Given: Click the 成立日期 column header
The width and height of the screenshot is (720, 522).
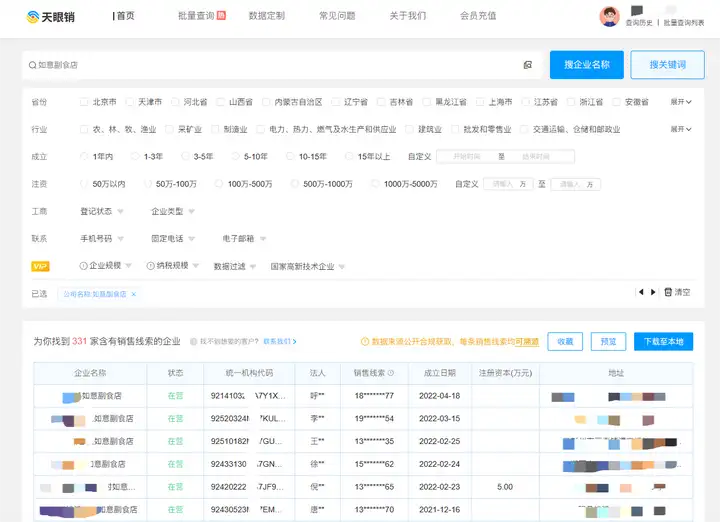Looking at the screenshot, I should coord(439,373).
